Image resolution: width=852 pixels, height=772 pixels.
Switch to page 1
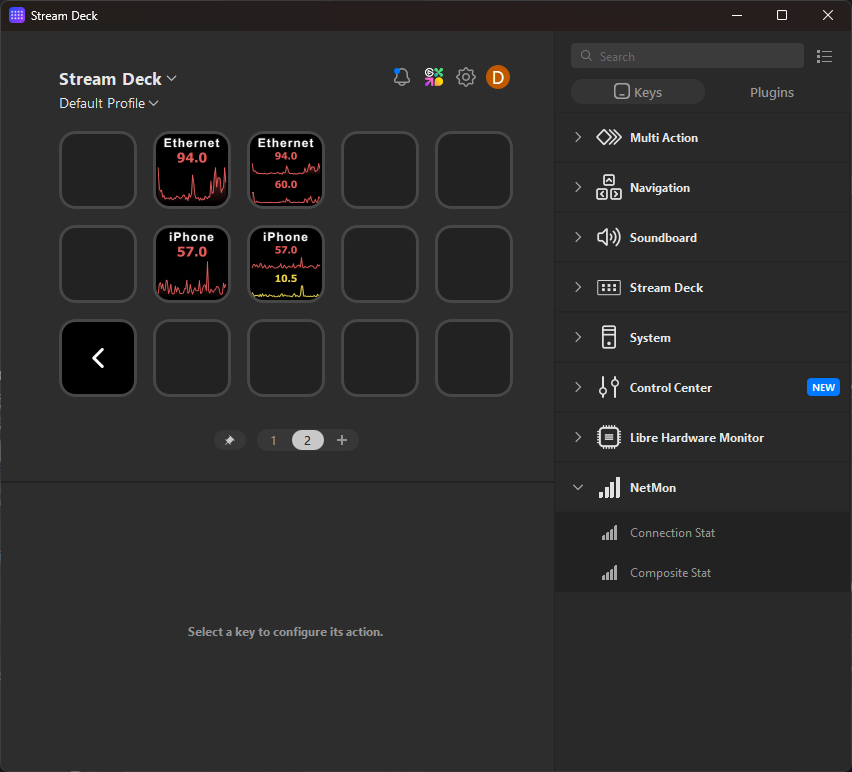pyautogui.click(x=273, y=440)
